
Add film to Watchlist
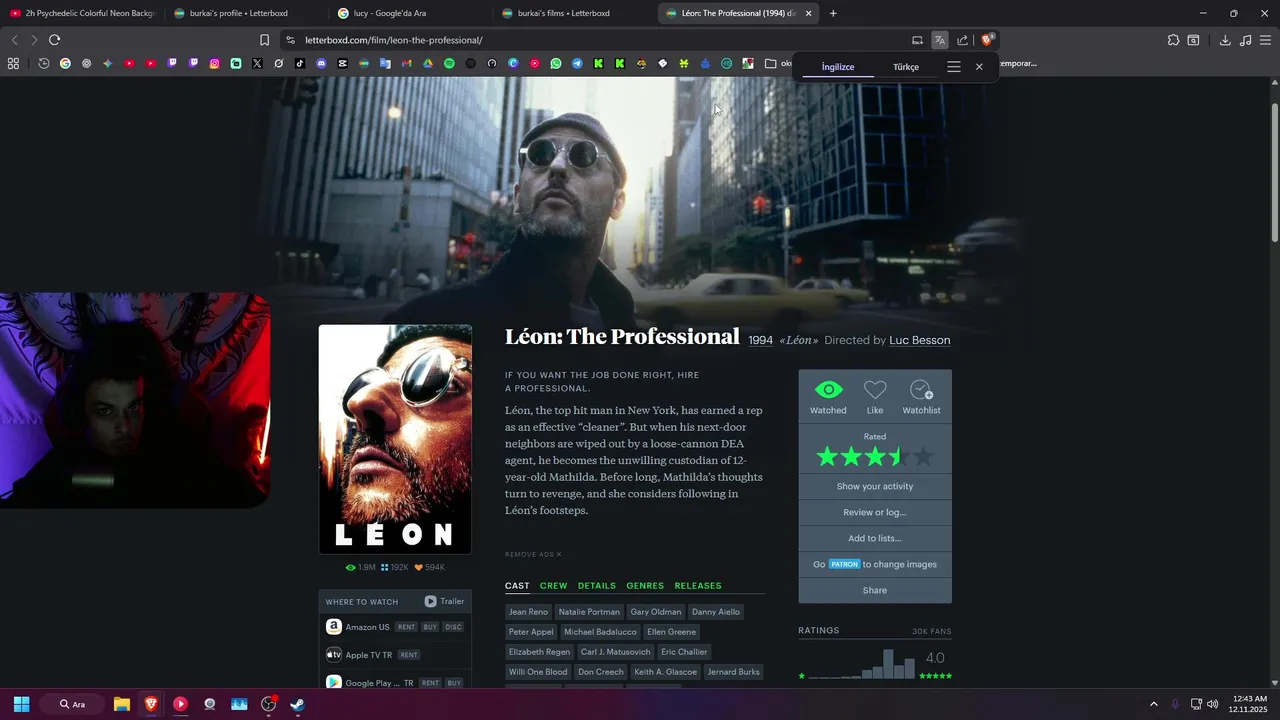click(x=921, y=390)
